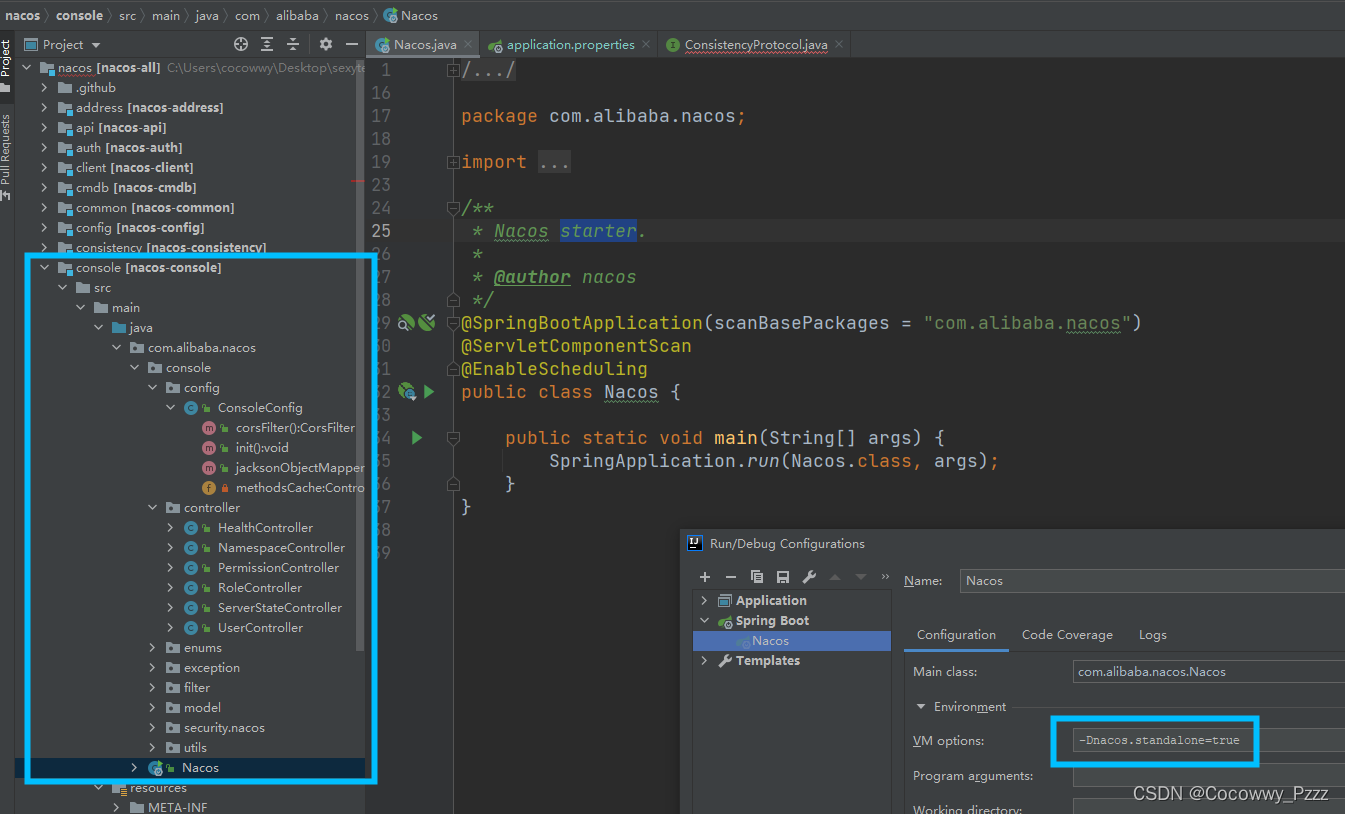This screenshot has width=1345, height=814.
Task: Hide the Project tool window
Action: [x=352, y=45]
